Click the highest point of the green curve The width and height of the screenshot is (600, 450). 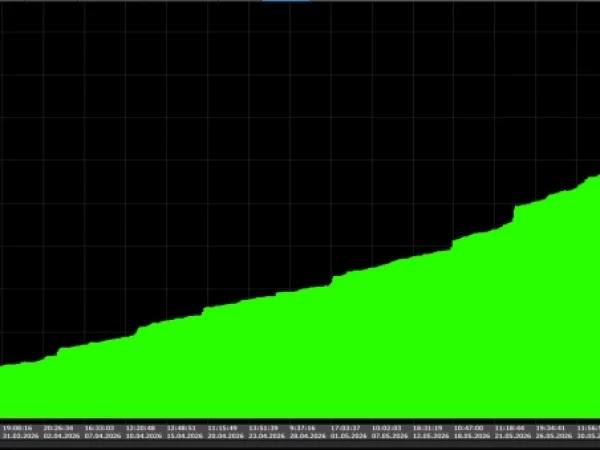pyautogui.click(x=596, y=176)
